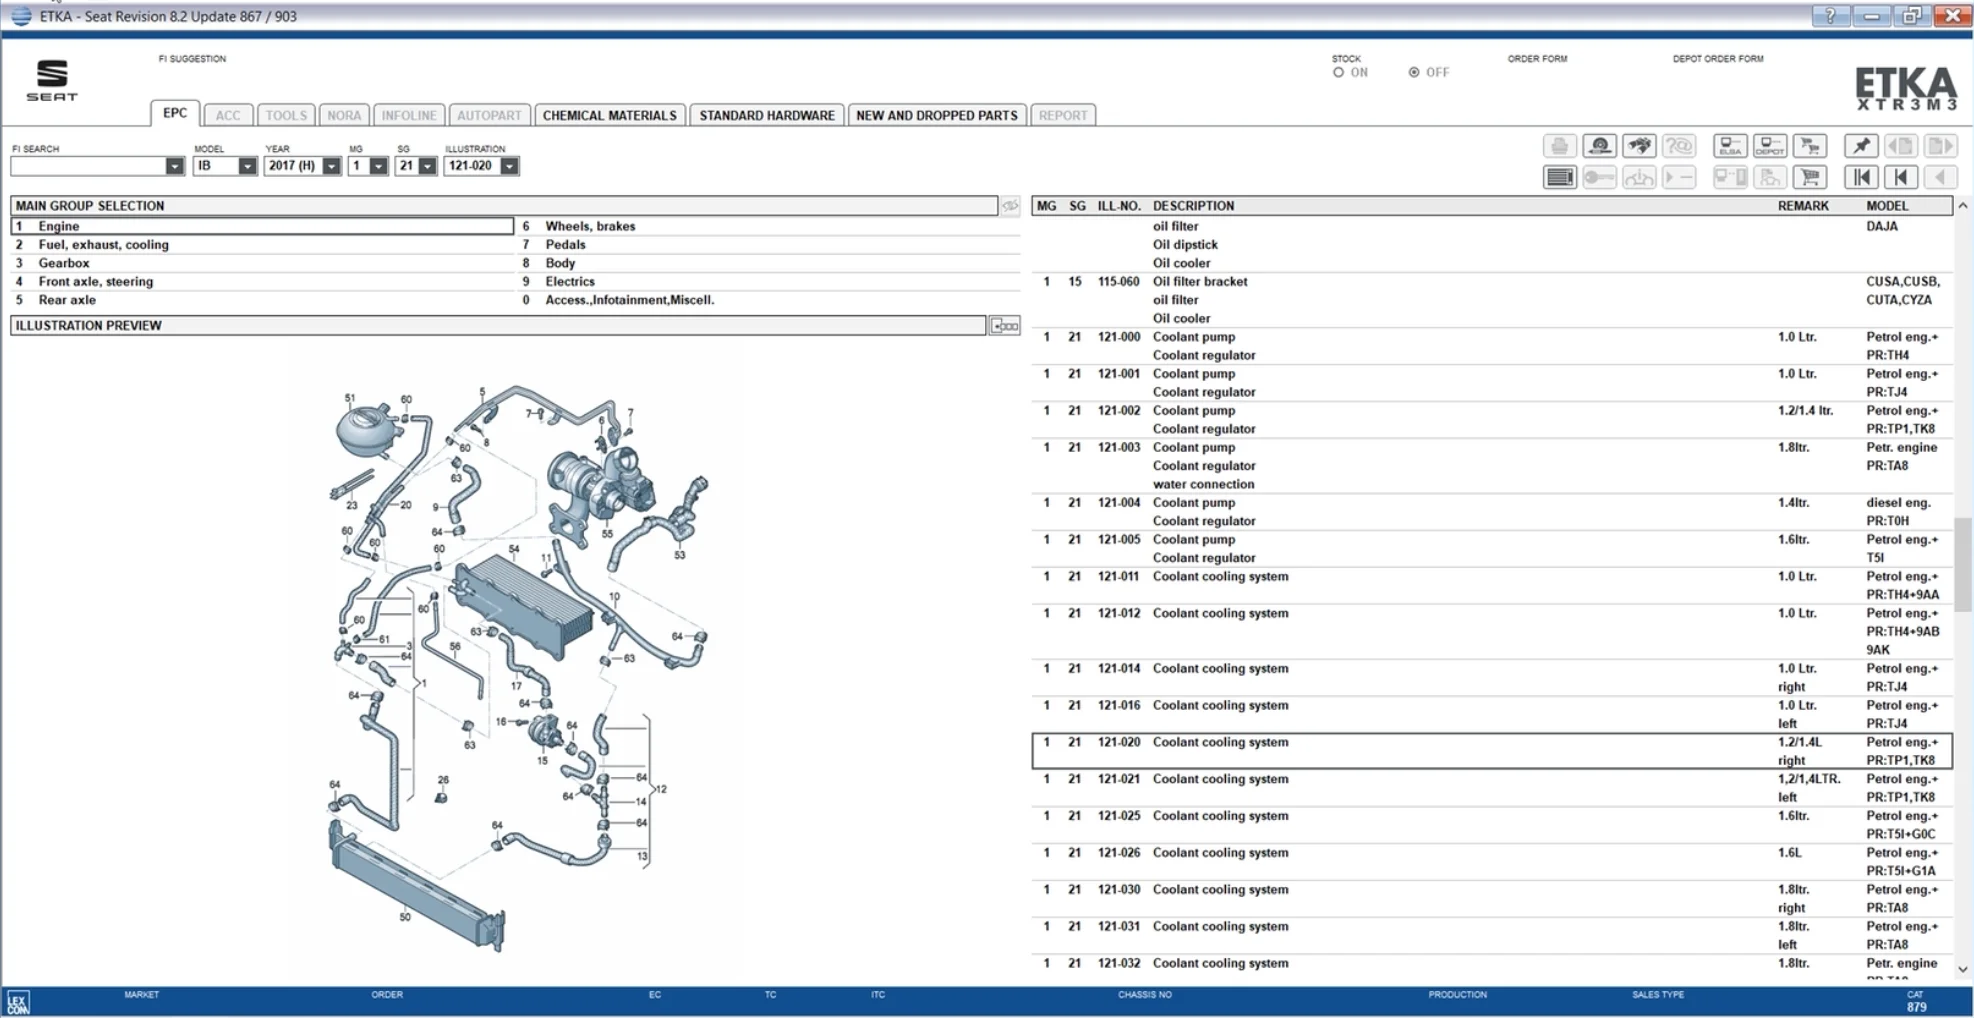
Task: Click the double shopping cart transfer icon
Action: [x=1810, y=146]
